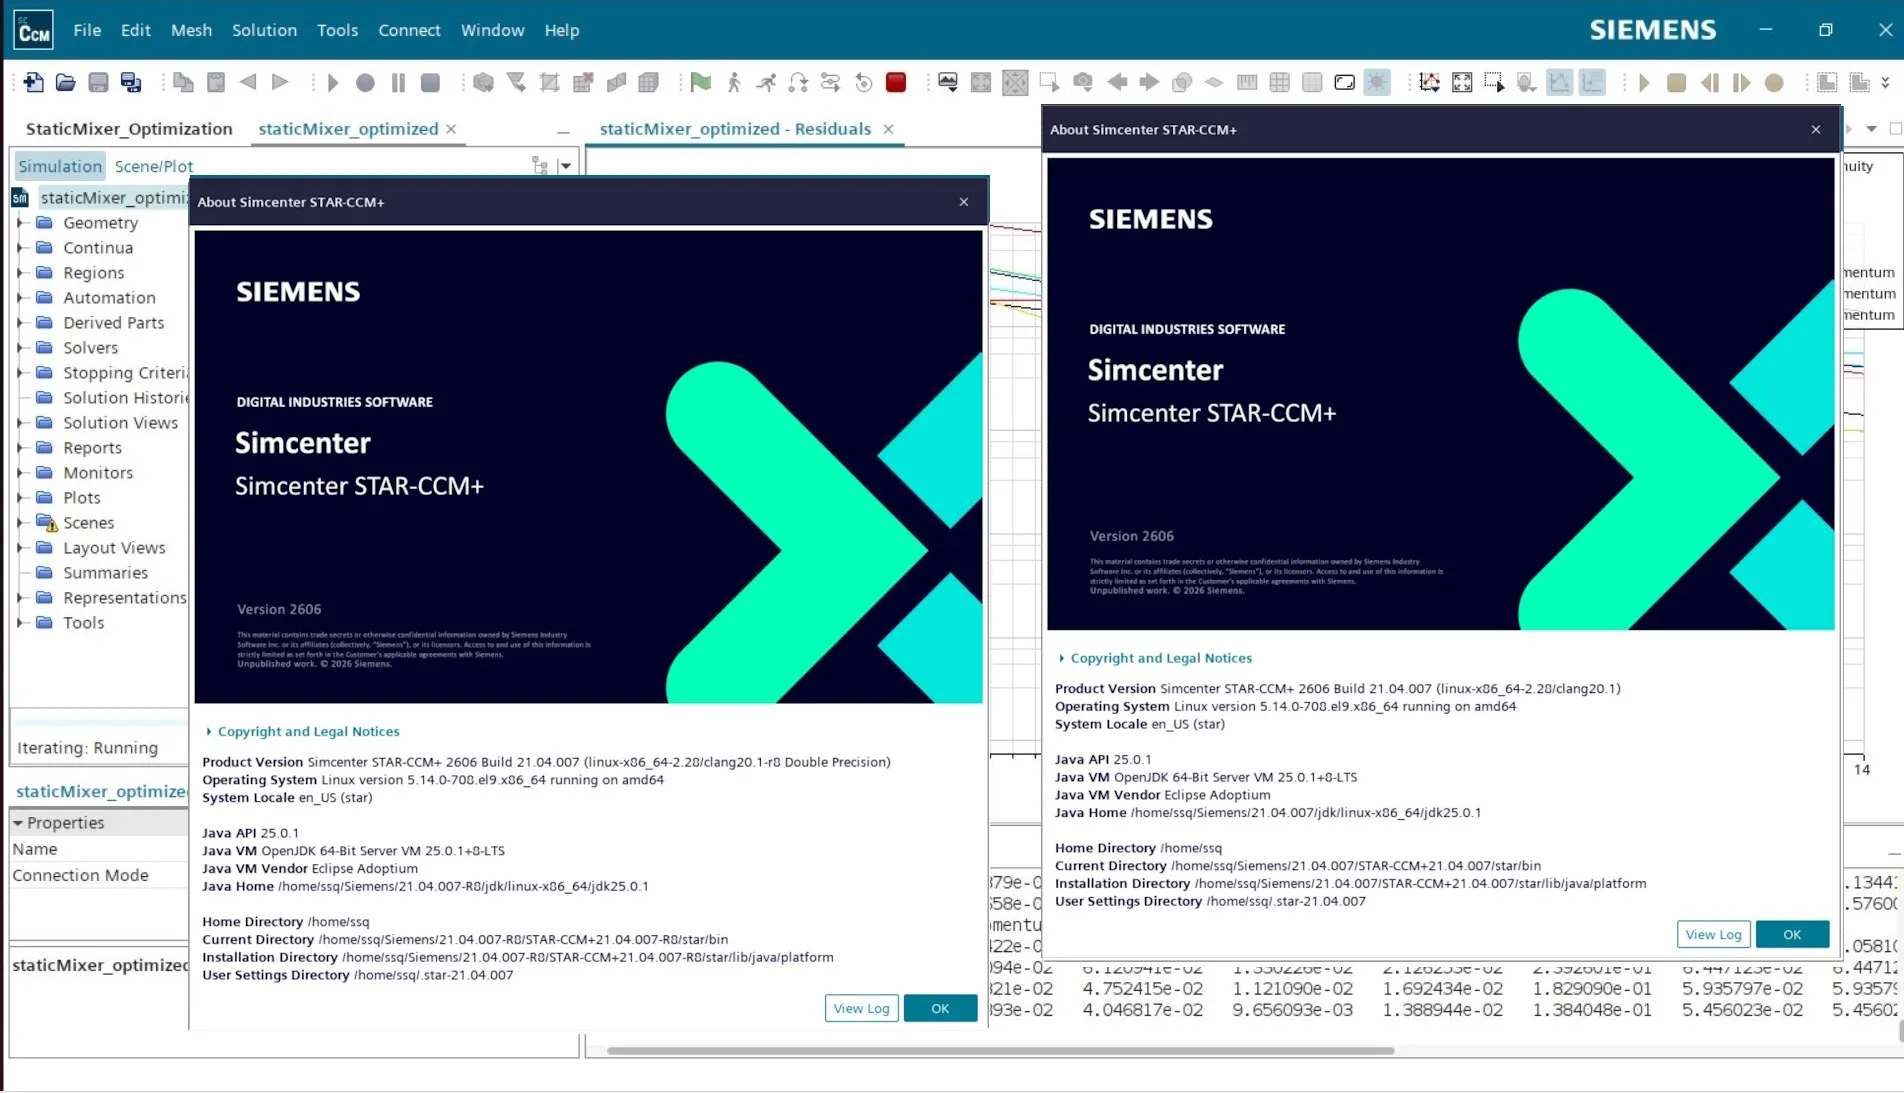Screen dimensions: 1904x1093
Task: Click the gray Stop square icon
Action: 430,83
